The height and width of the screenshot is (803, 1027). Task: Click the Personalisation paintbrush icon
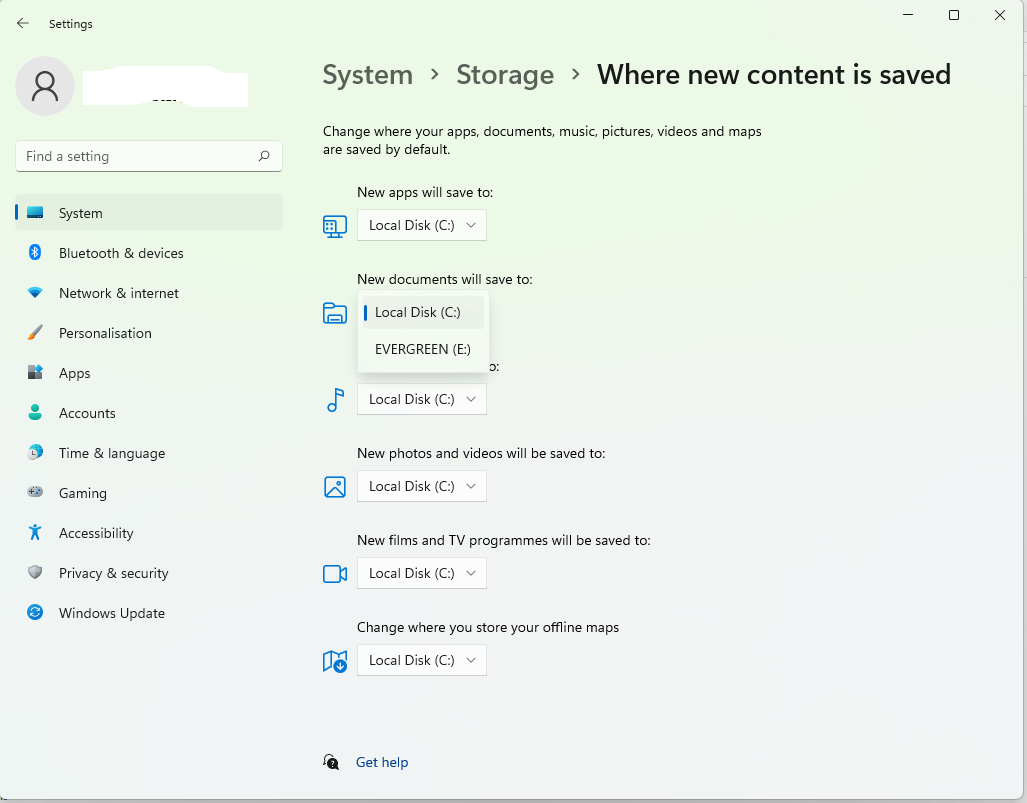tap(35, 333)
